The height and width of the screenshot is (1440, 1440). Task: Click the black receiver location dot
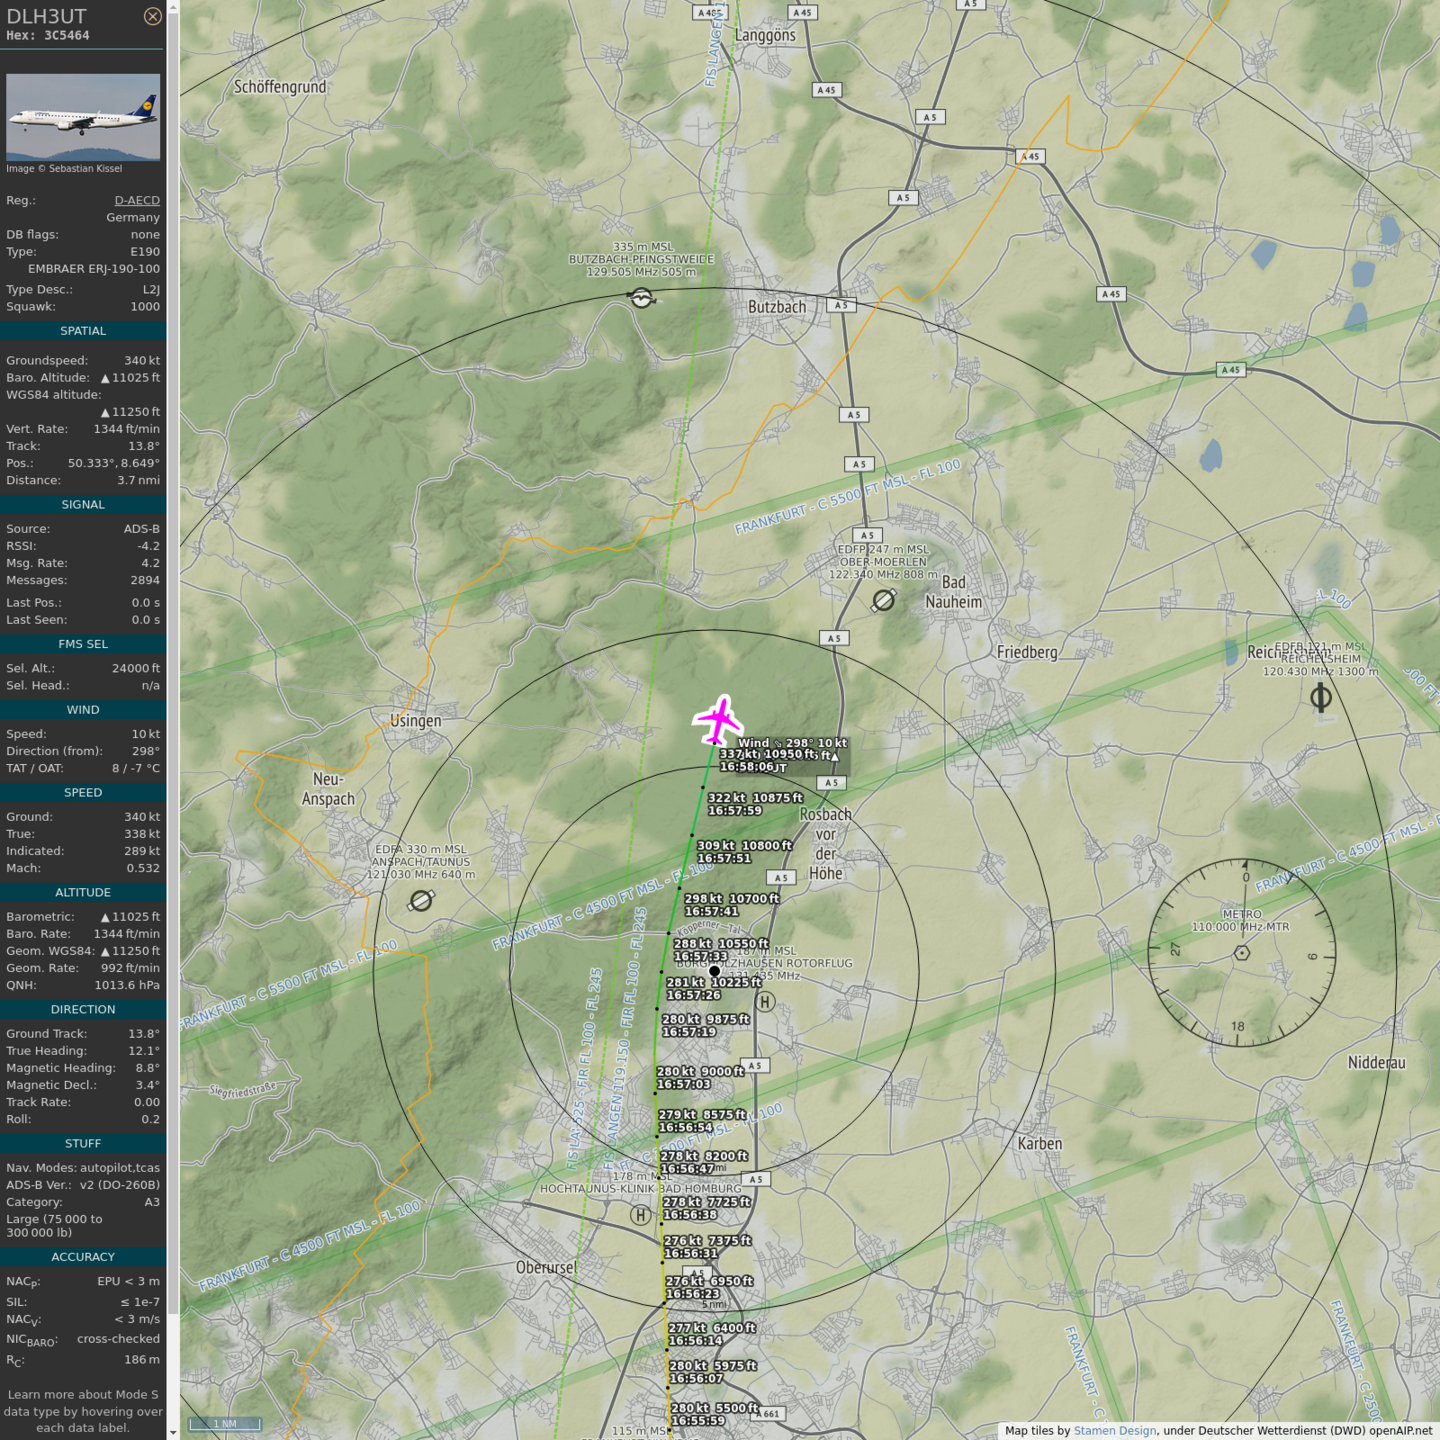(x=714, y=971)
